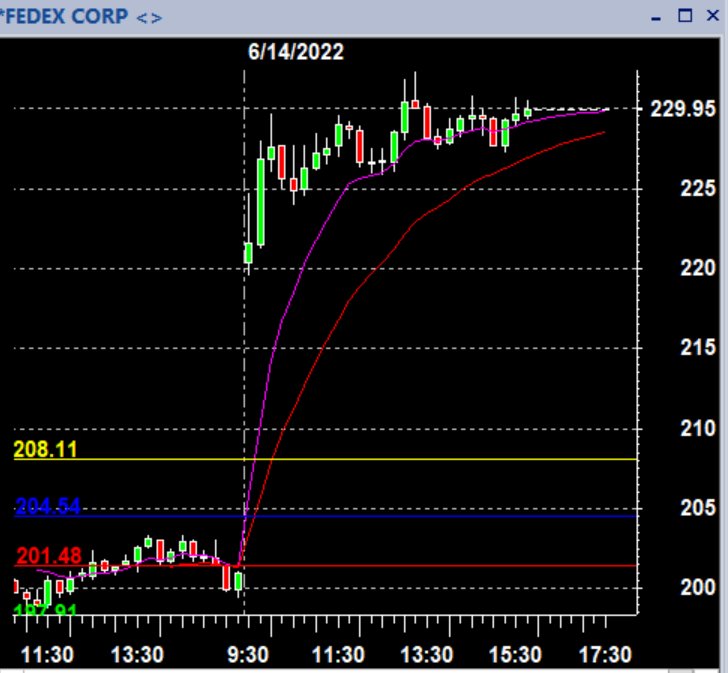Select the blue 204.54 level label

[x=48, y=506]
